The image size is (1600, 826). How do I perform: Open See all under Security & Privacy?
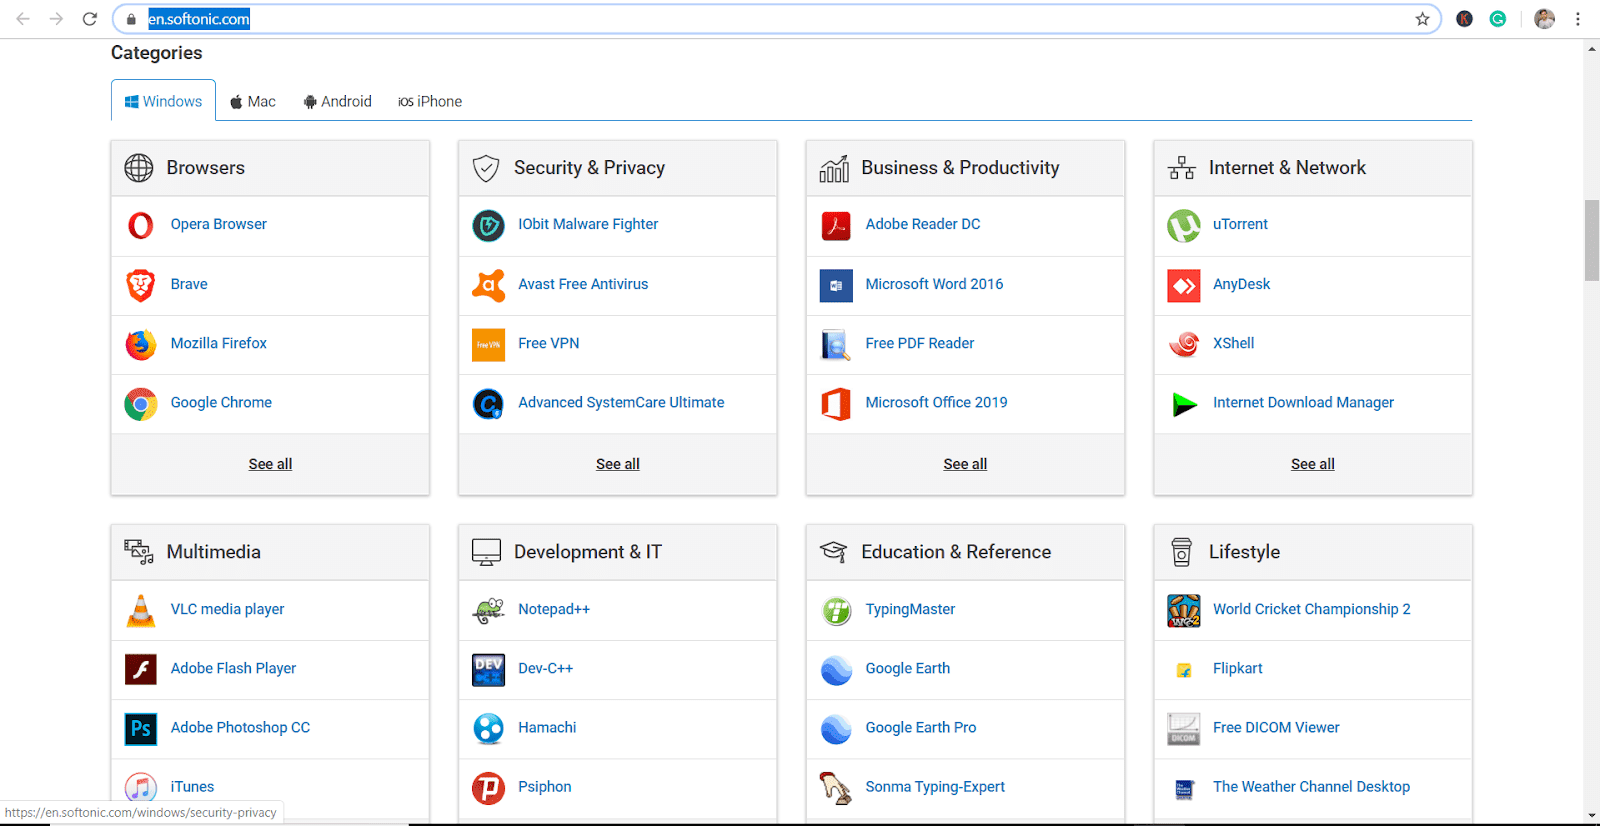click(x=618, y=464)
